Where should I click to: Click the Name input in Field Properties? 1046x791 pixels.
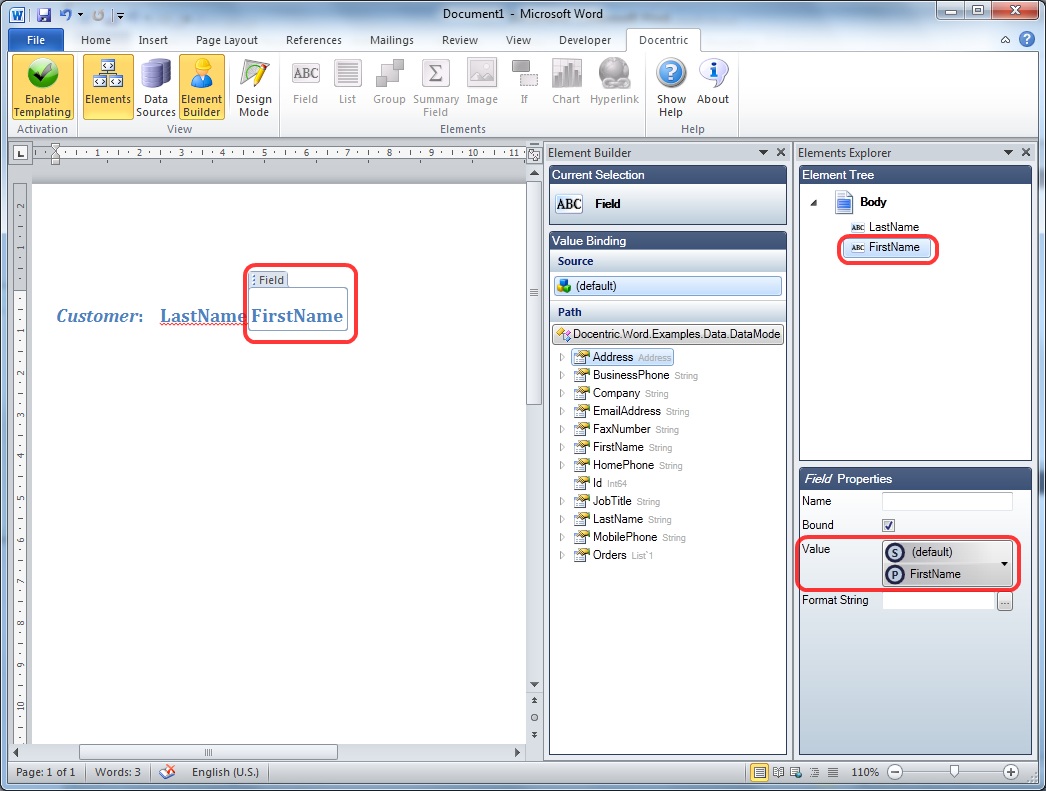[x=947, y=502]
